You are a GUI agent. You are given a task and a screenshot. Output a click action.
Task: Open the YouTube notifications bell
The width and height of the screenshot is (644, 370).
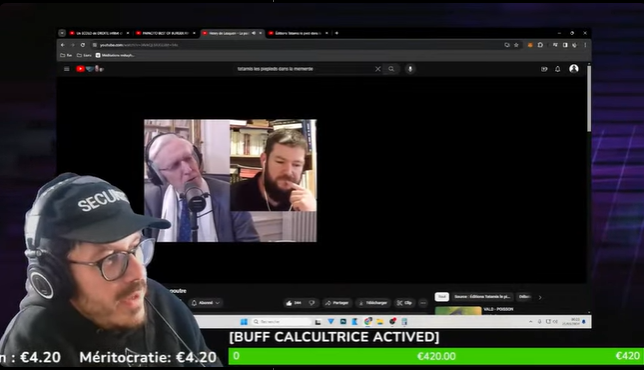click(x=557, y=69)
